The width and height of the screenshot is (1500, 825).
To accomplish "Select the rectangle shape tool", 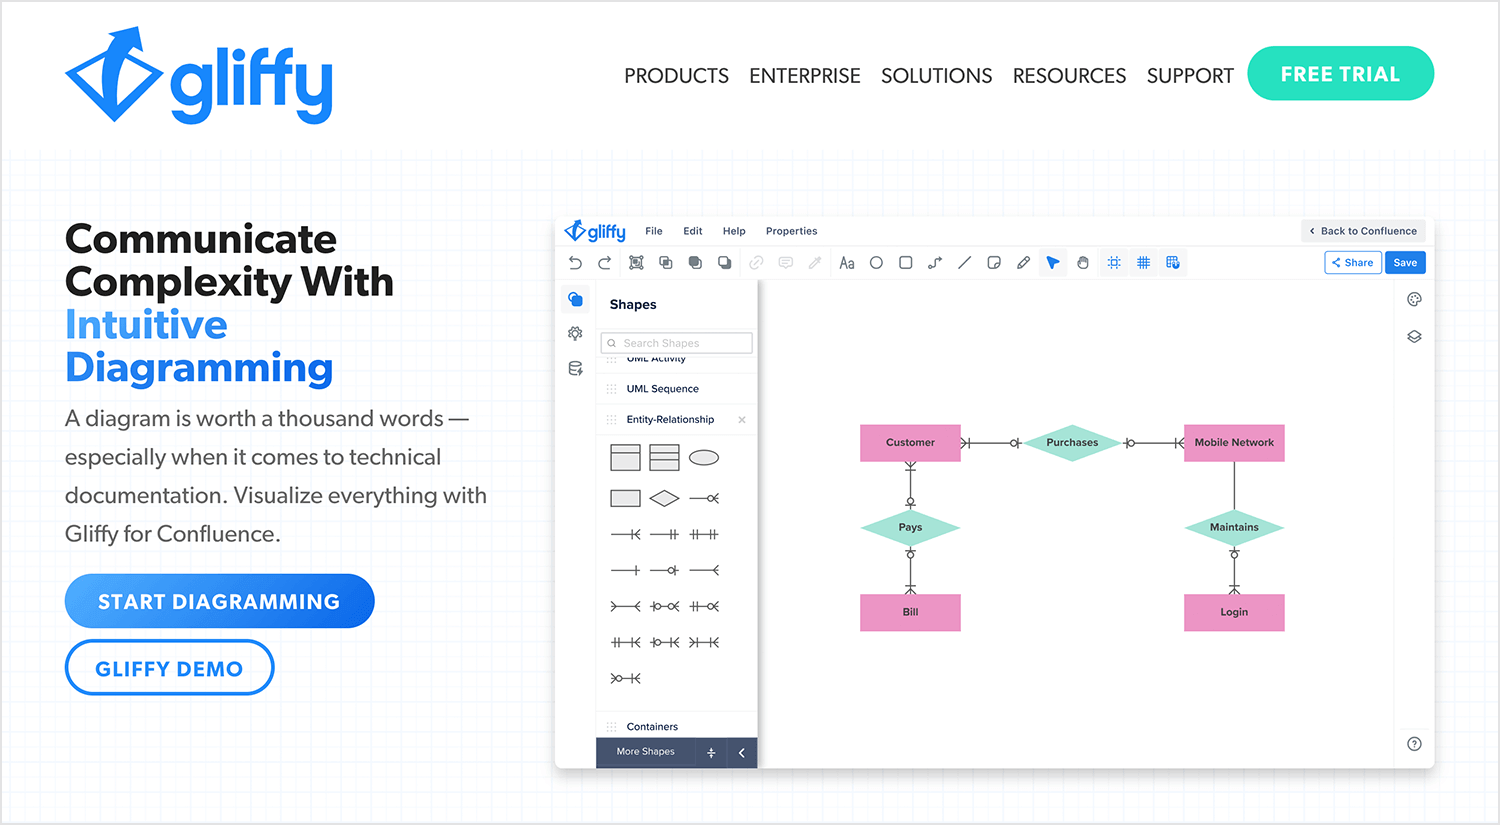I will (x=906, y=263).
